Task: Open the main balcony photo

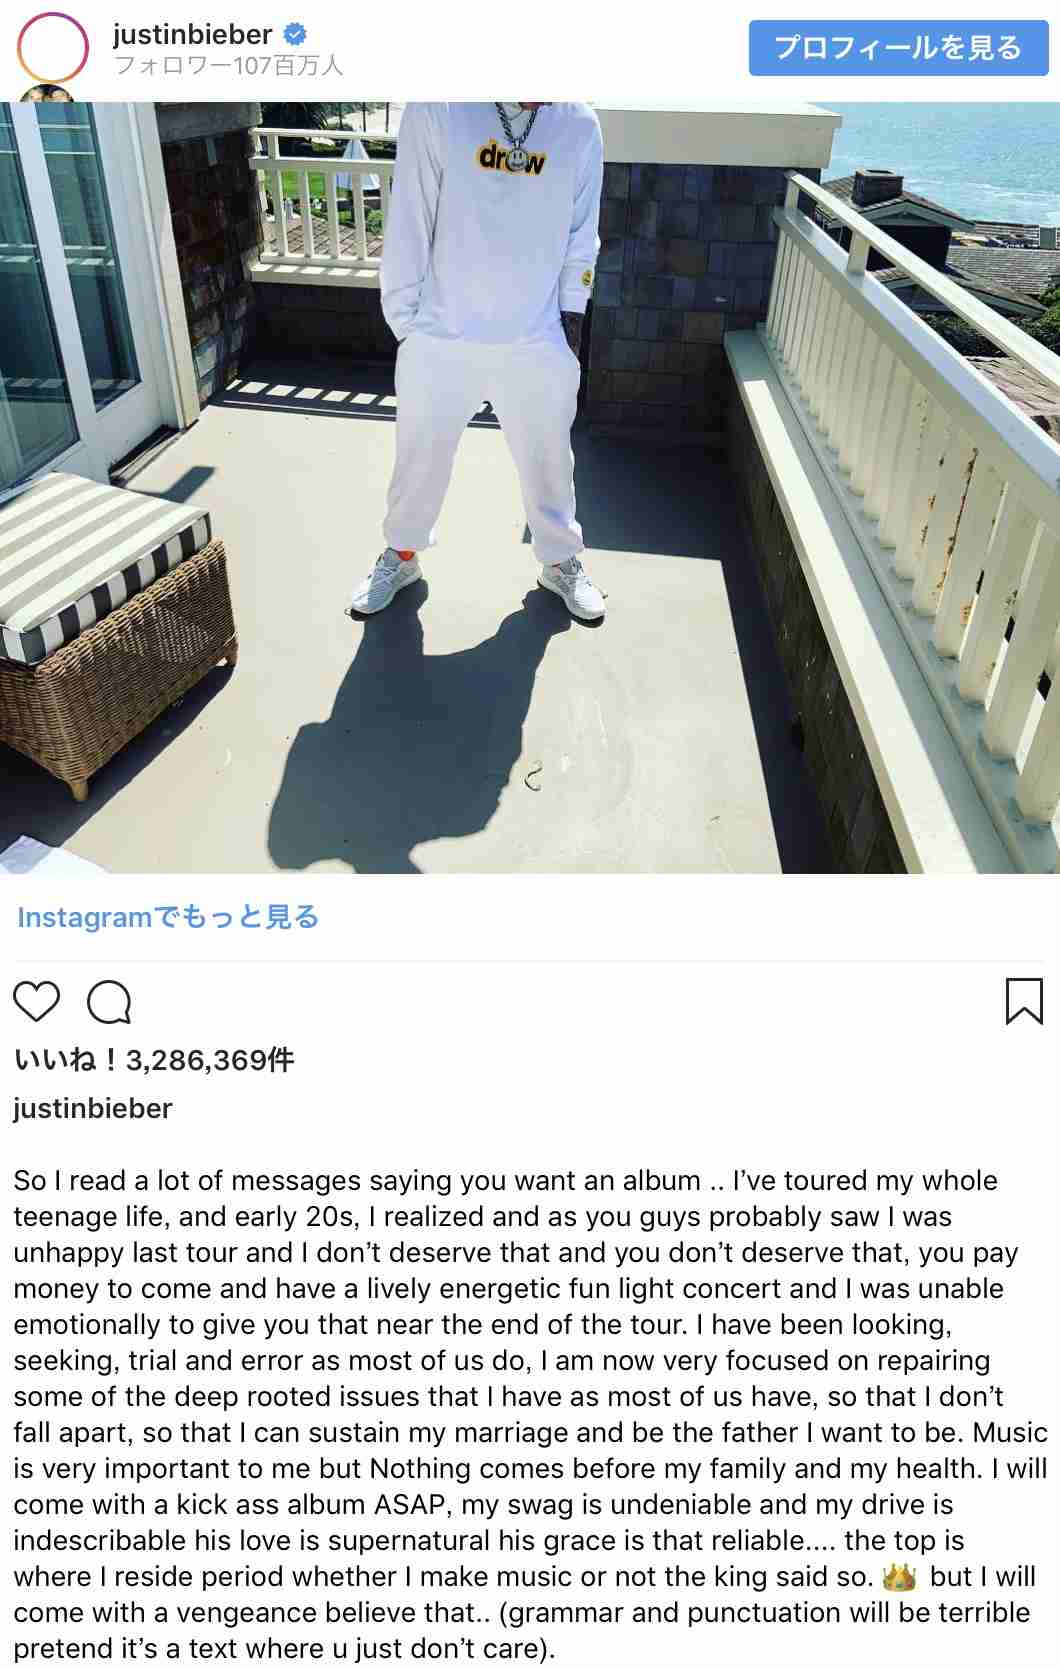Action: [530, 488]
